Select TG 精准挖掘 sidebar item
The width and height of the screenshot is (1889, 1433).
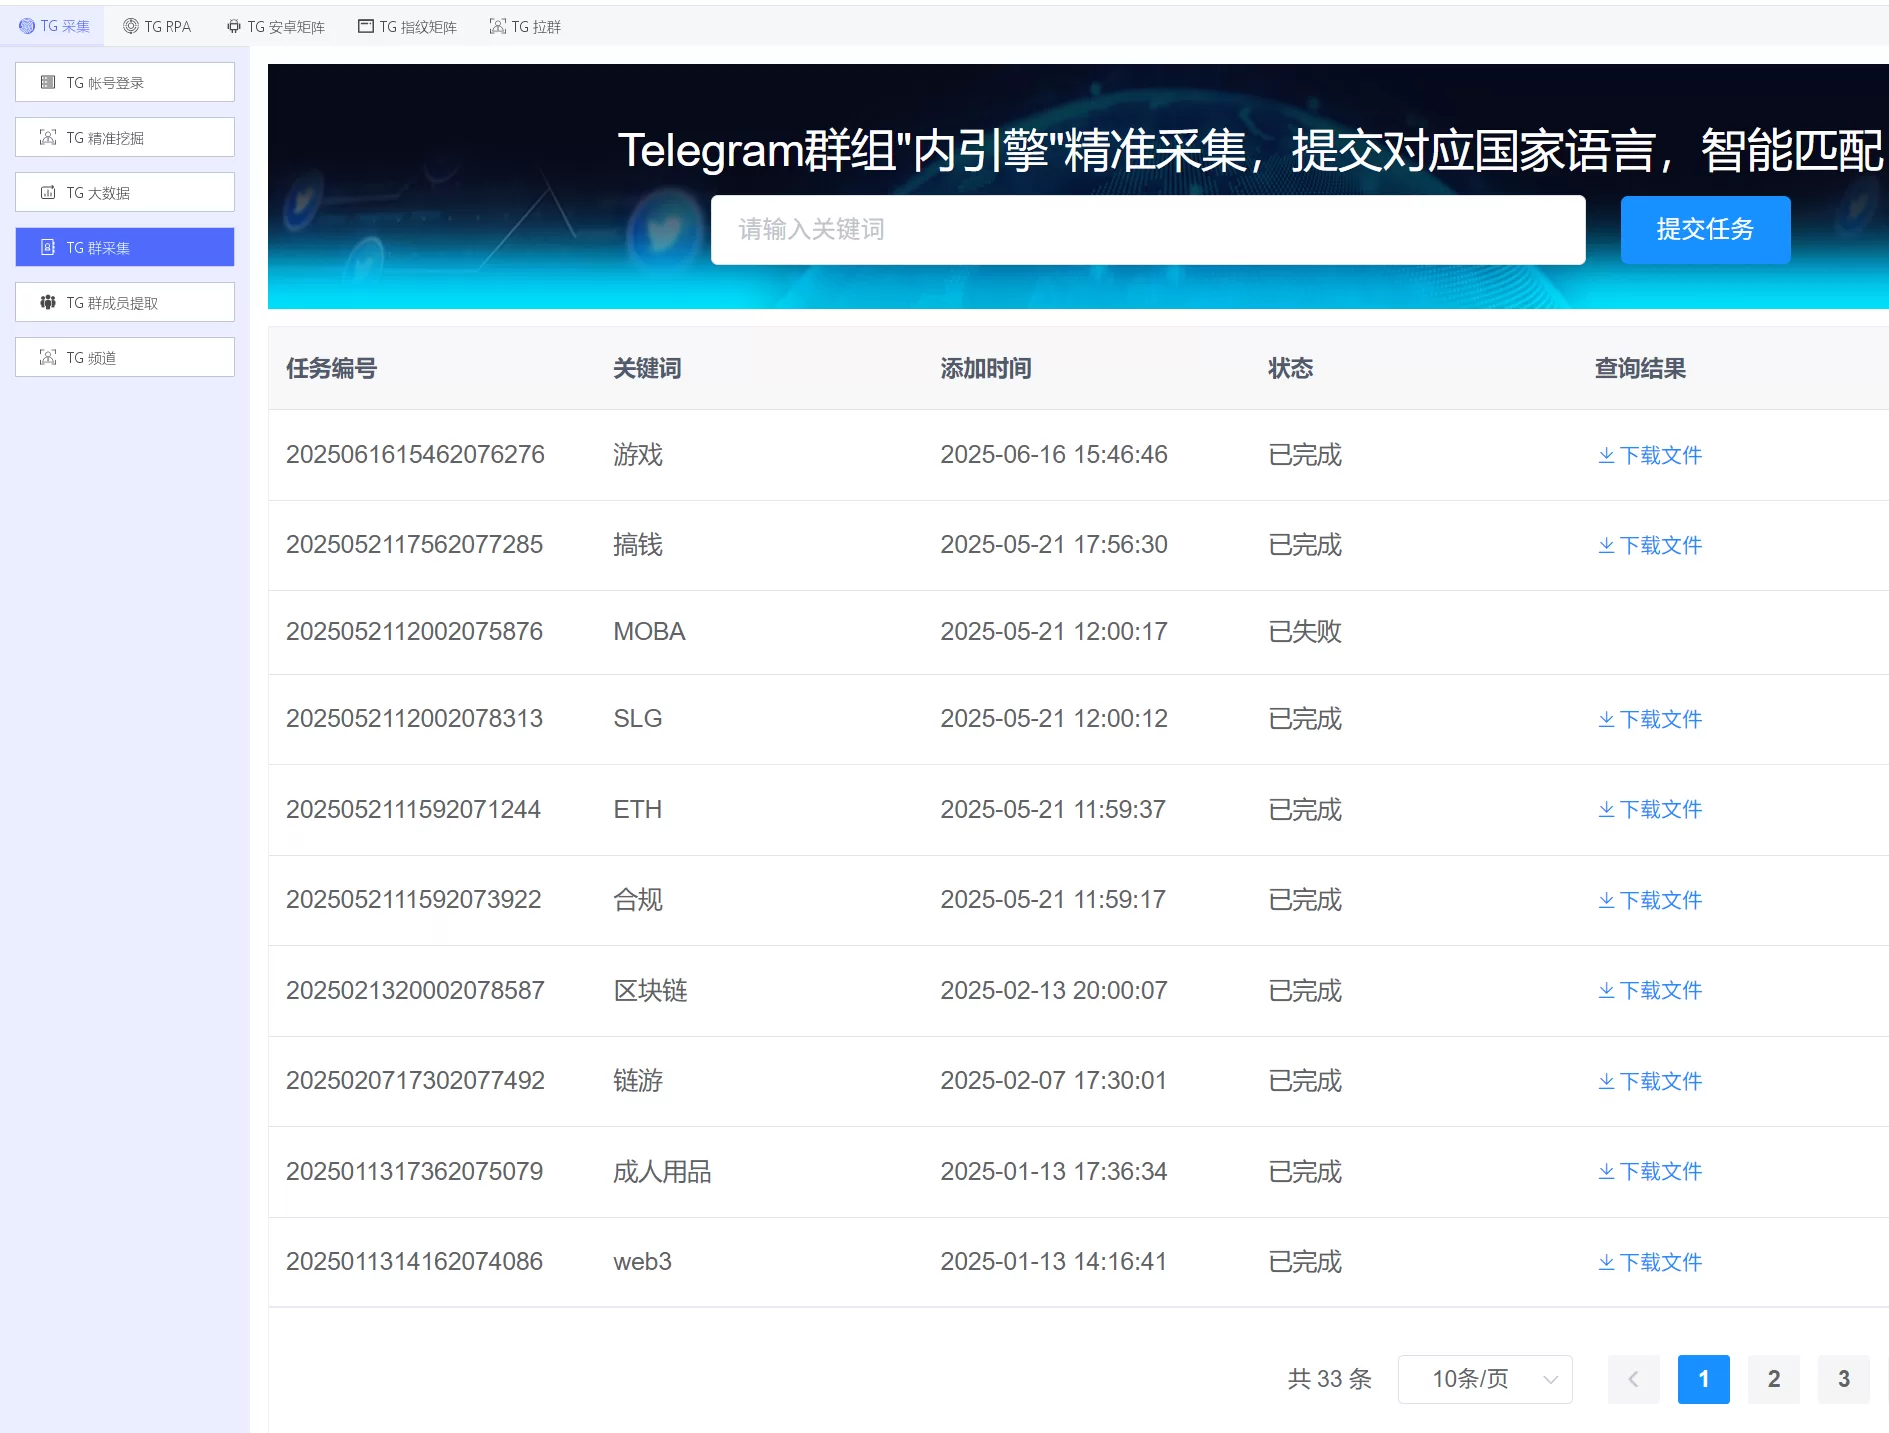click(x=125, y=137)
